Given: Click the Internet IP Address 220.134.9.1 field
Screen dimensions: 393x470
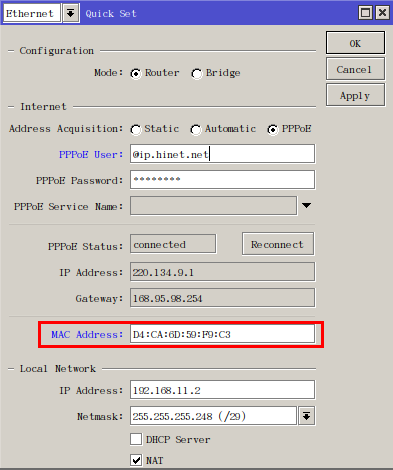Looking at the screenshot, I should click(222, 272).
